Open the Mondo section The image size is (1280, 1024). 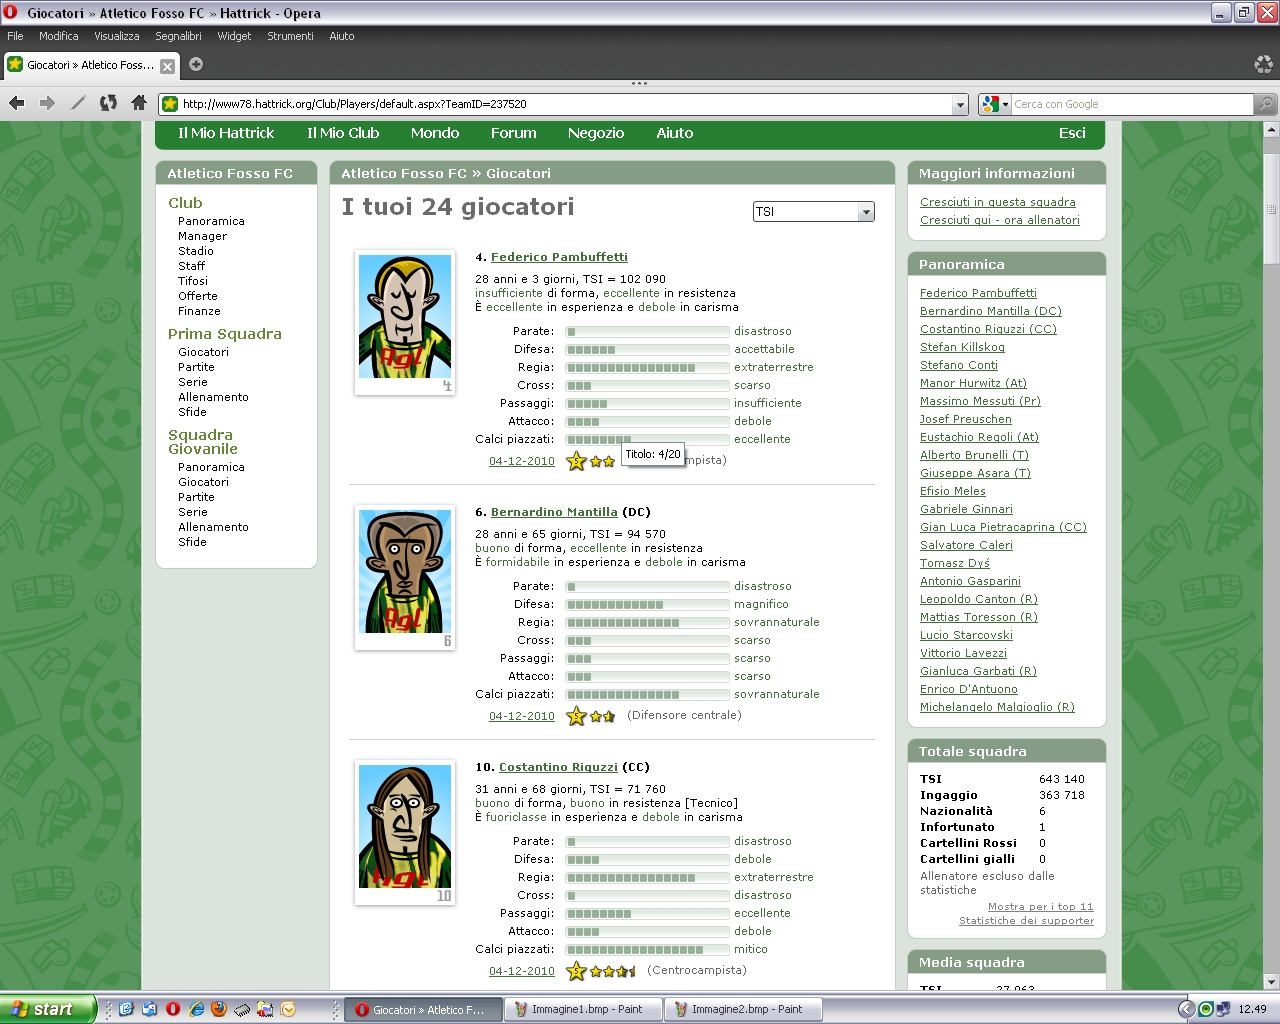coord(435,133)
